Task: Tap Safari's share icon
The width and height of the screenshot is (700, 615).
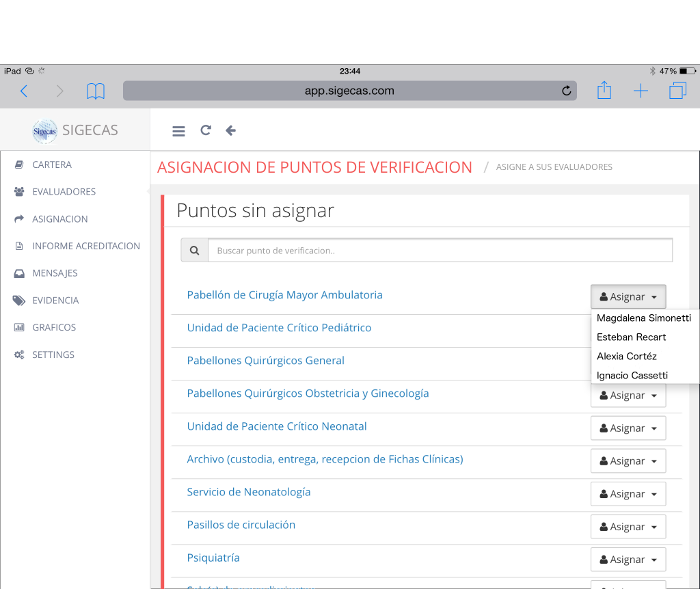Action: tap(604, 91)
